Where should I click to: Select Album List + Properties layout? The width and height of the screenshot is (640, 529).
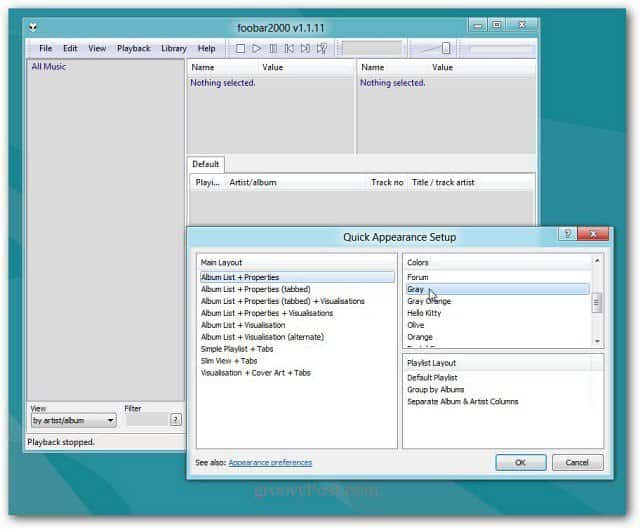(x=297, y=277)
